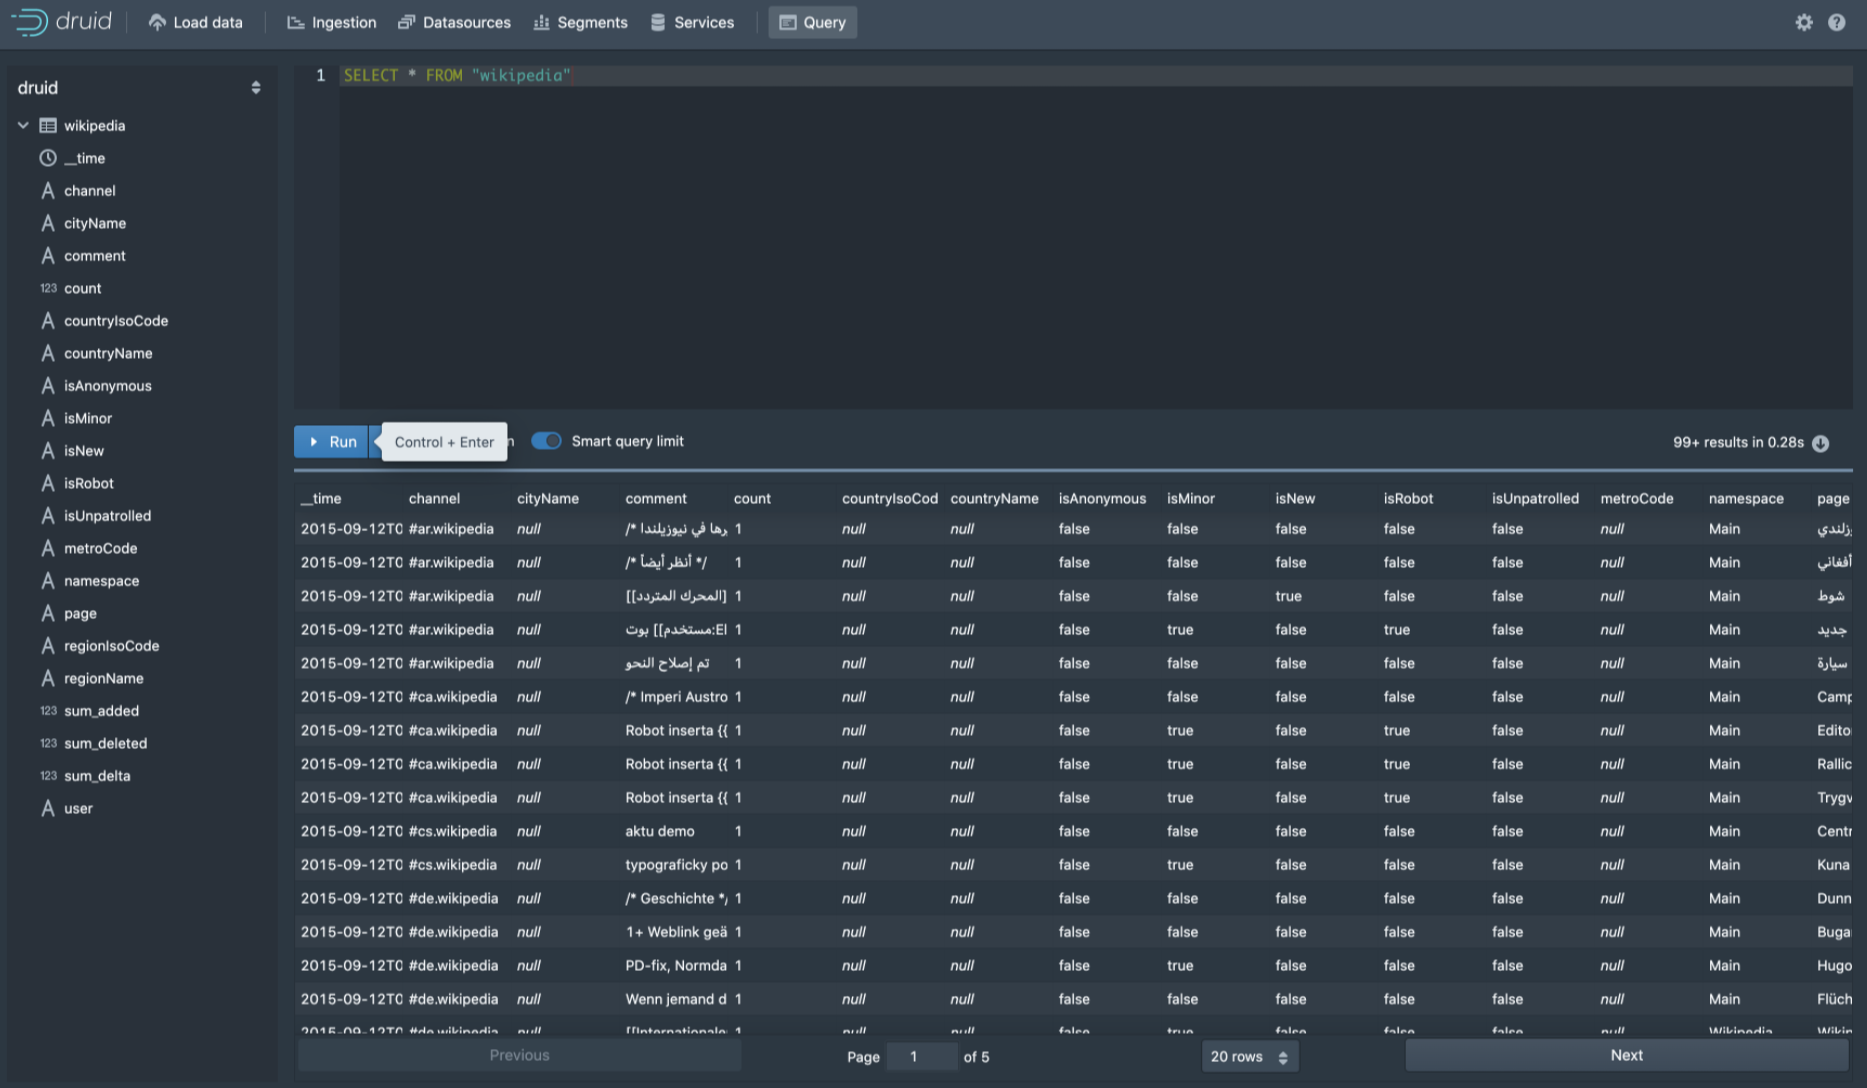The height and width of the screenshot is (1088, 1867).
Task: Click the clock icon beside __time
Action: (48, 158)
